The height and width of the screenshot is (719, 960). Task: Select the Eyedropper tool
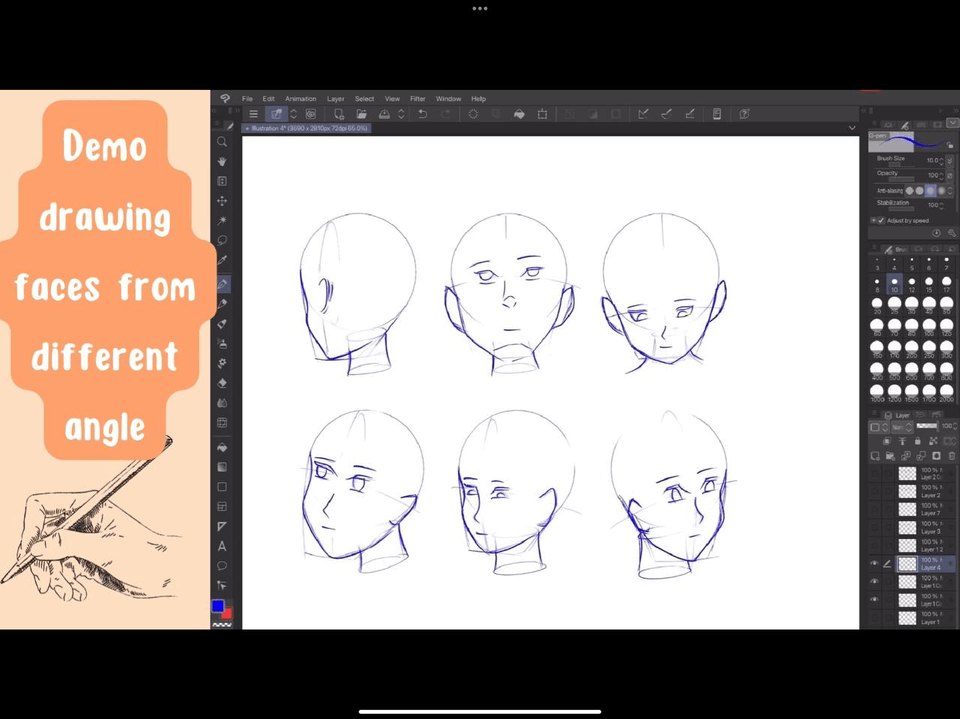222,258
